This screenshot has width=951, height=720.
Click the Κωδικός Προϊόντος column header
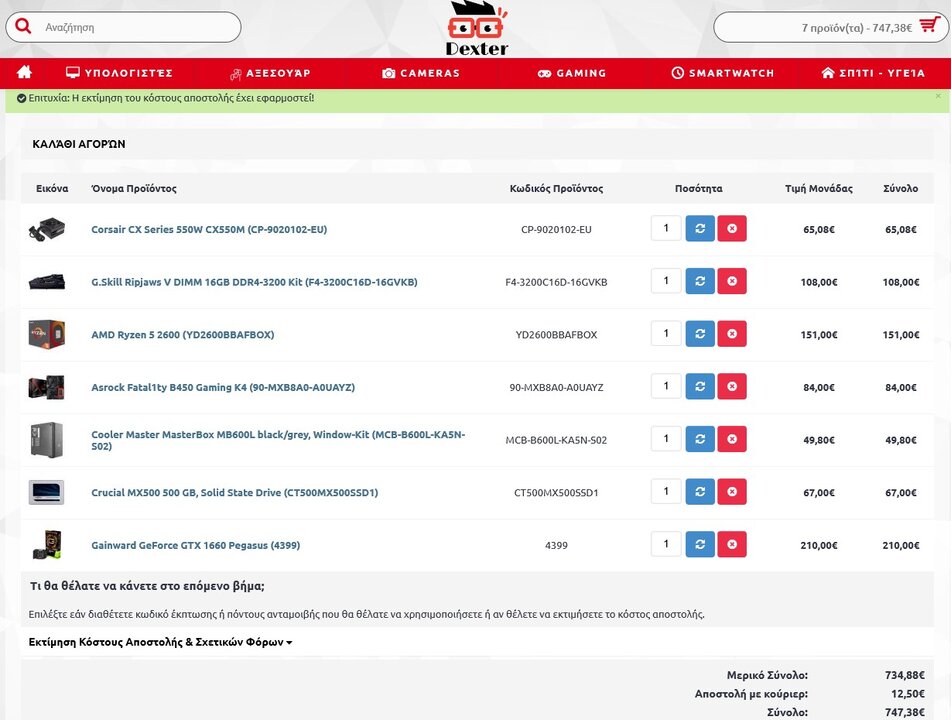pos(556,189)
